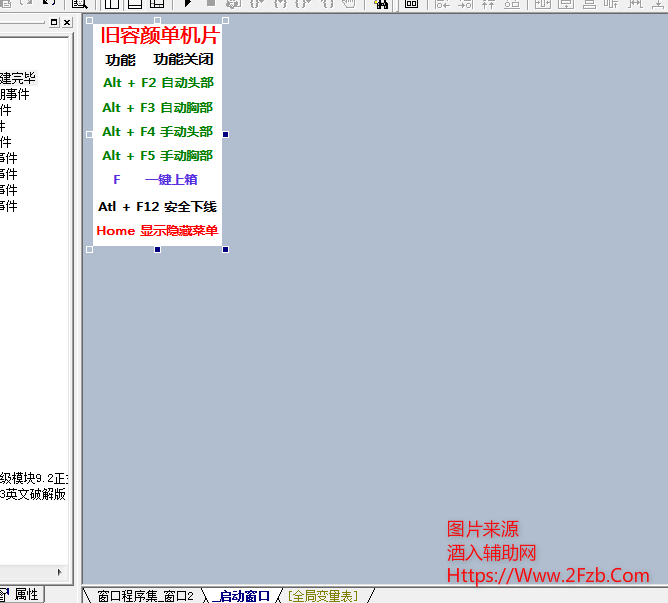Select the Alt + F4 手动头部 label

coord(158,132)
